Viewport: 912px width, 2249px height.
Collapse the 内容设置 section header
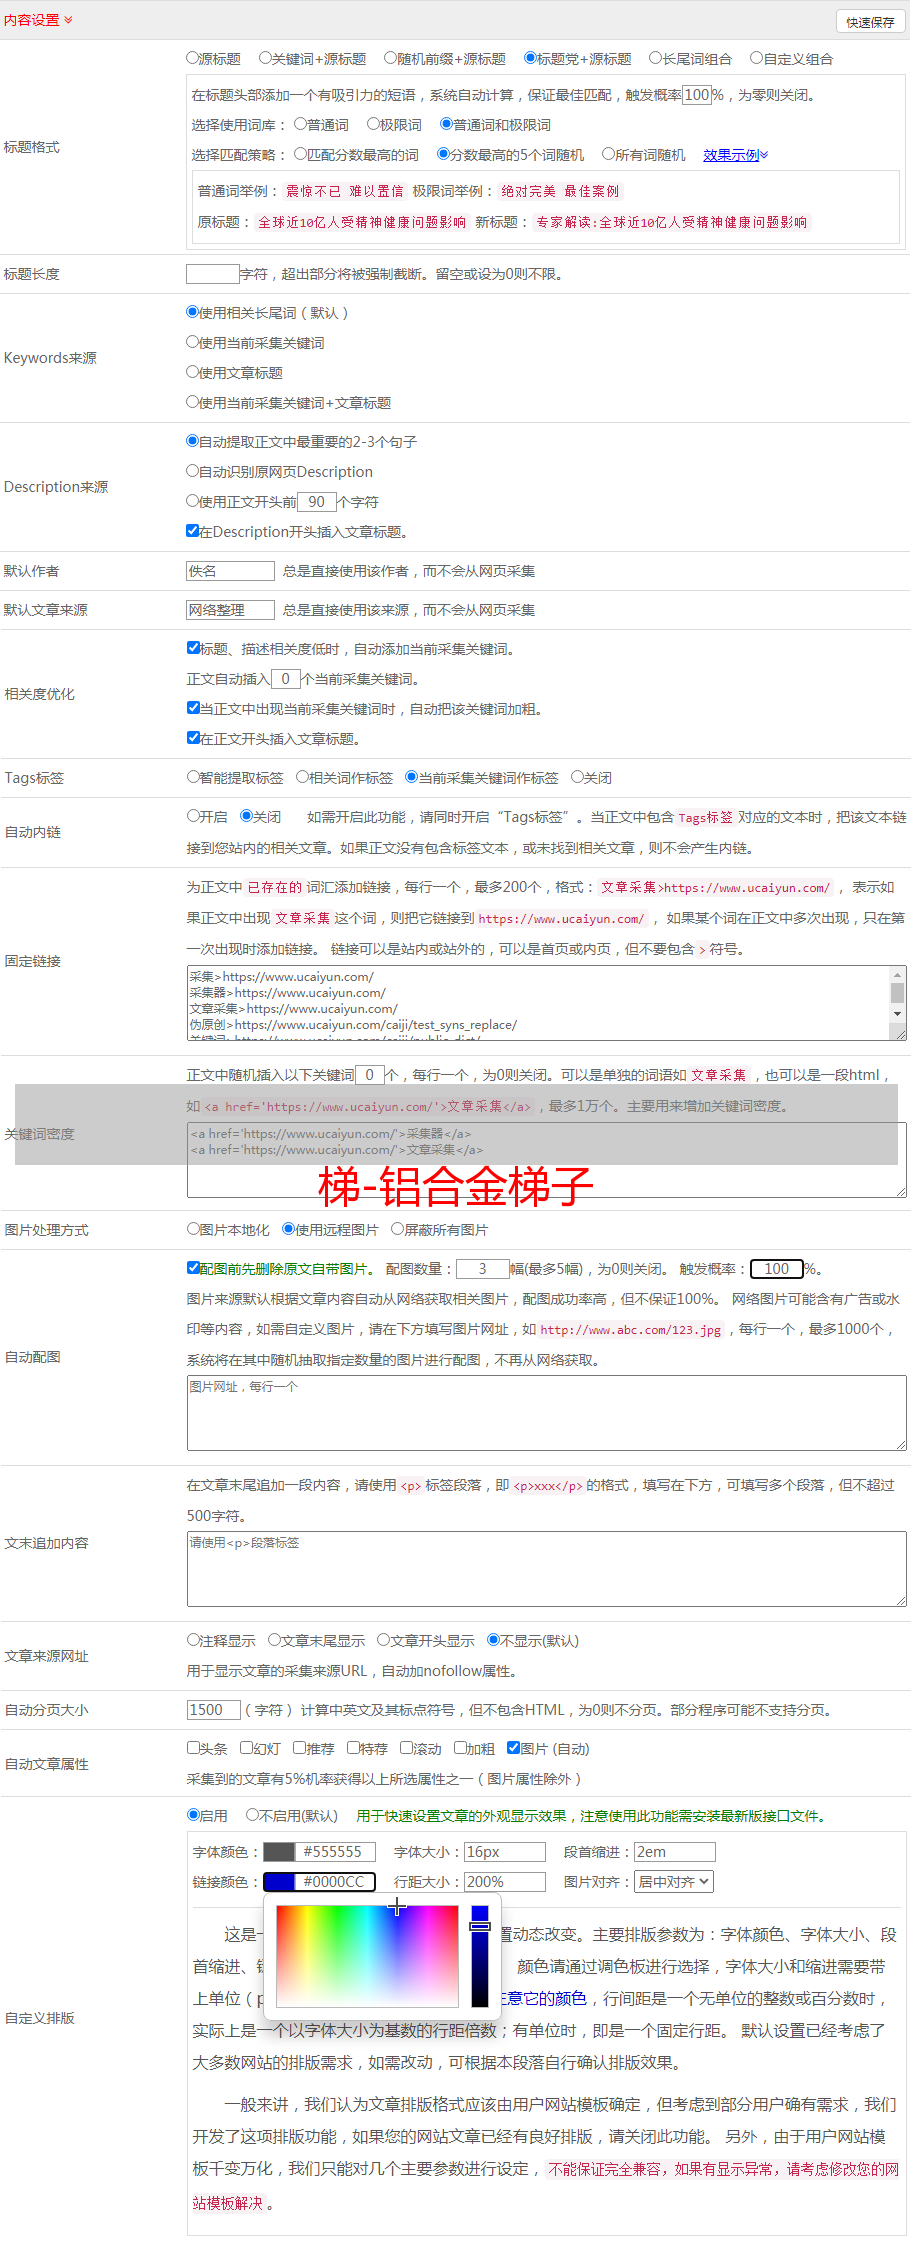[38, 20]
